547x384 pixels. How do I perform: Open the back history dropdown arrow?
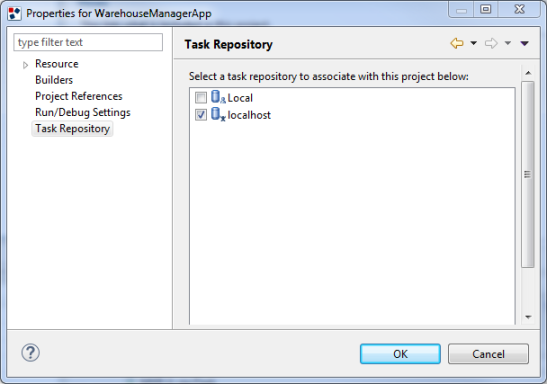tap(473, 43)
